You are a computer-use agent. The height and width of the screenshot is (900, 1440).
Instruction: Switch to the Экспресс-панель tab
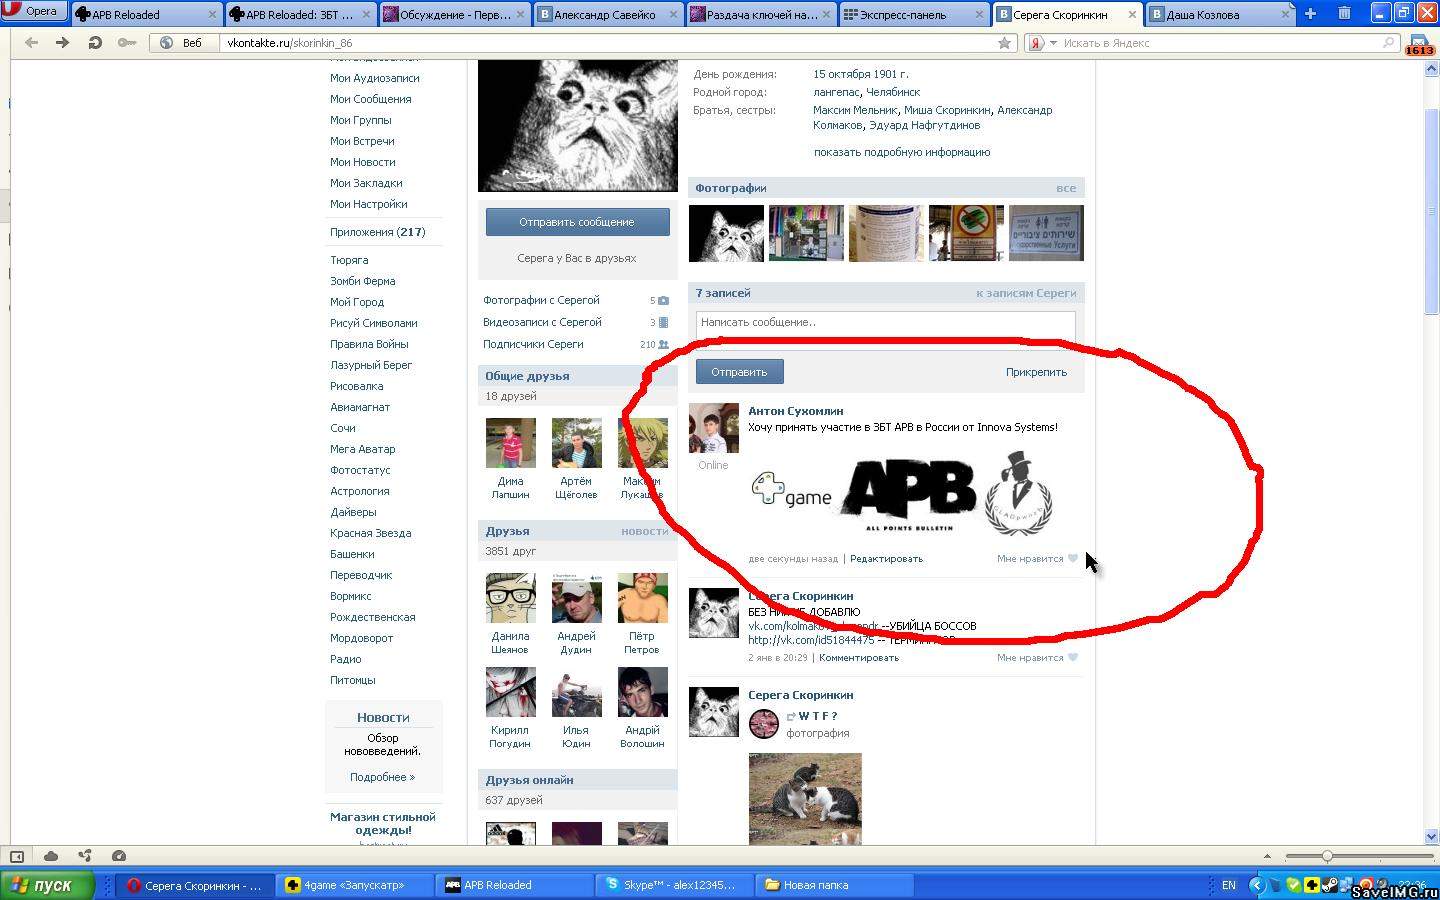pyautogui.click(x=916, y=14)
